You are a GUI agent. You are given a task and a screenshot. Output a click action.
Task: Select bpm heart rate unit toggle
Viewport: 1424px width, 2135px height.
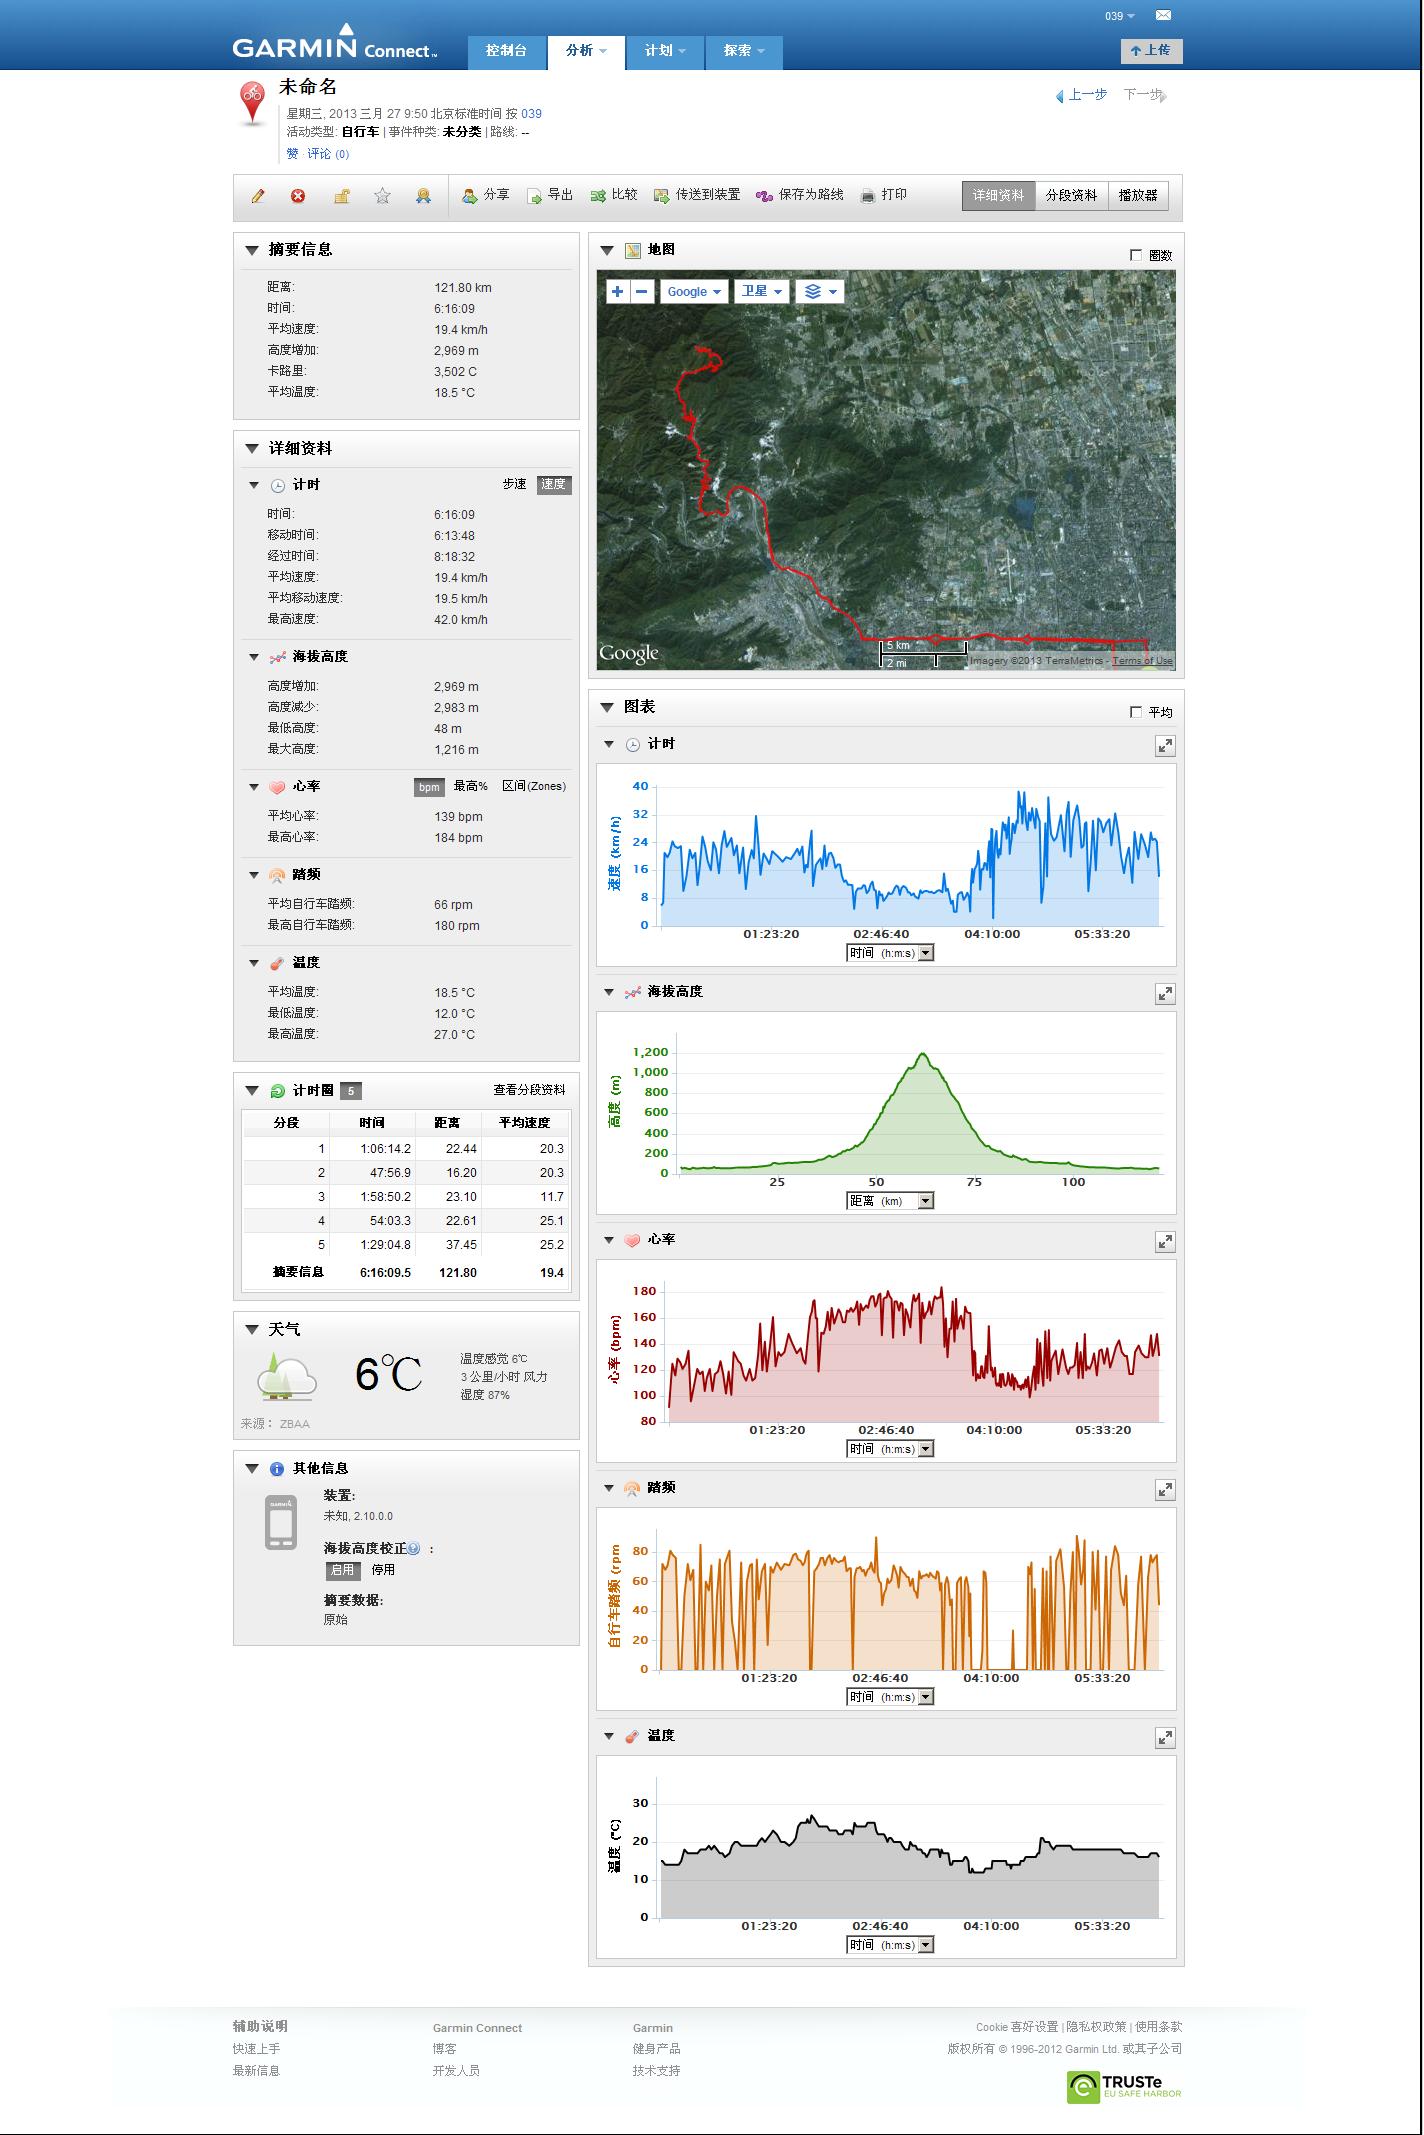[429, 787]
